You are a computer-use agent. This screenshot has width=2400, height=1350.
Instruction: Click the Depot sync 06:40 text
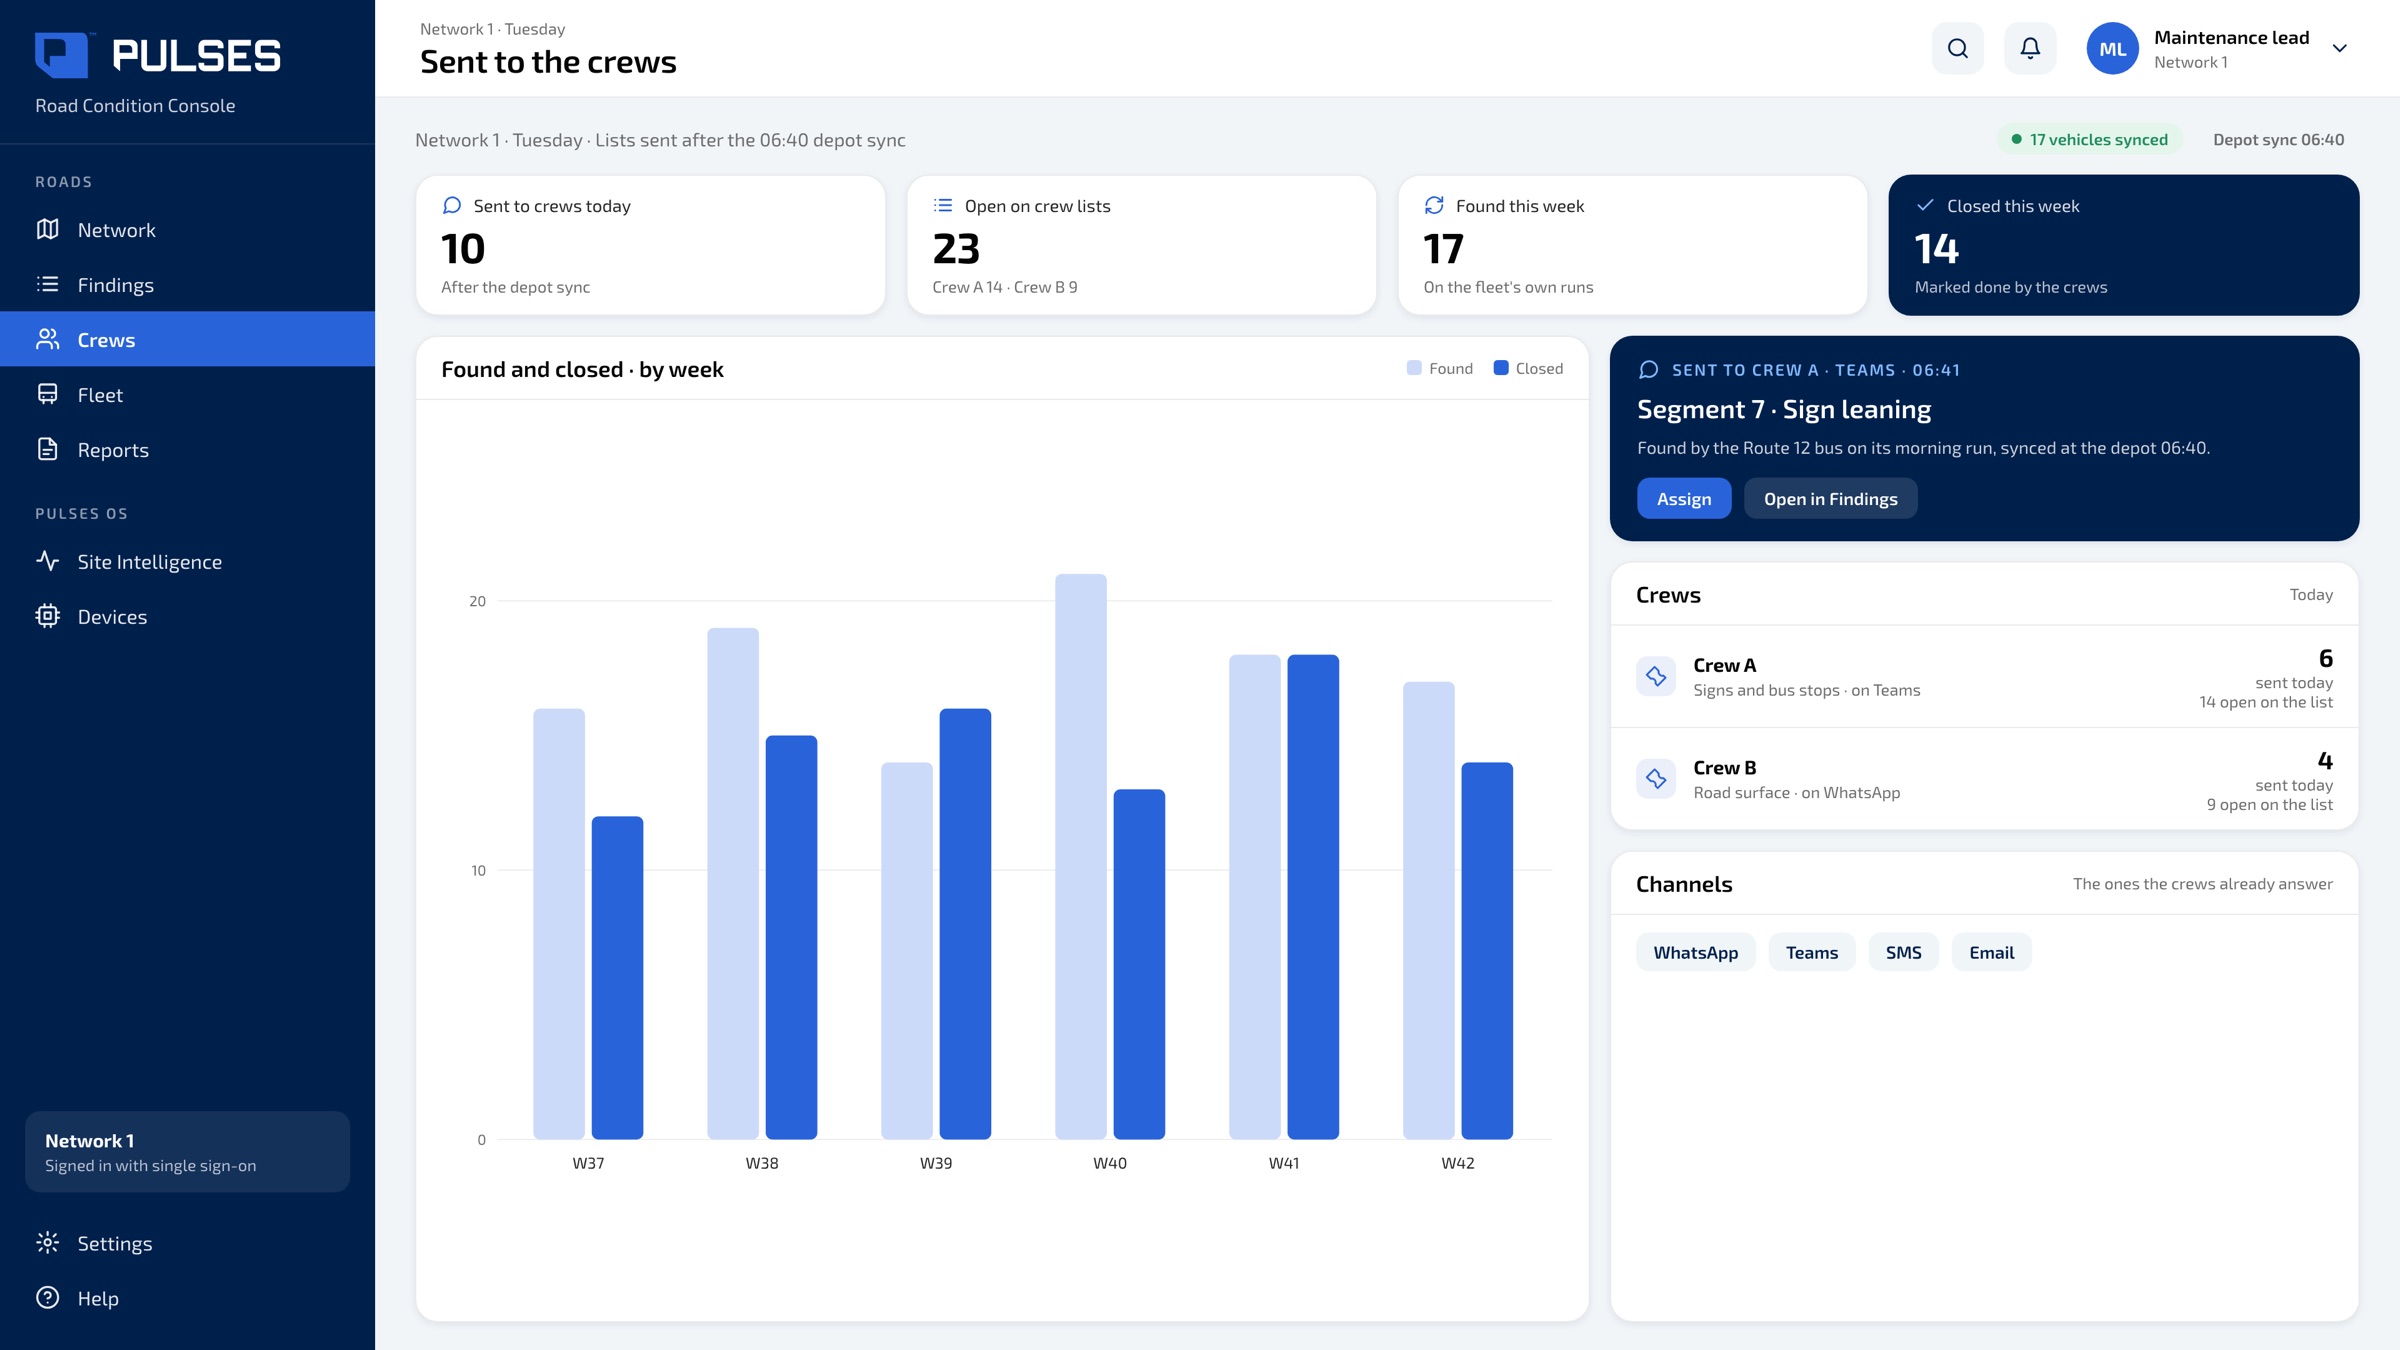(2278, 139)
